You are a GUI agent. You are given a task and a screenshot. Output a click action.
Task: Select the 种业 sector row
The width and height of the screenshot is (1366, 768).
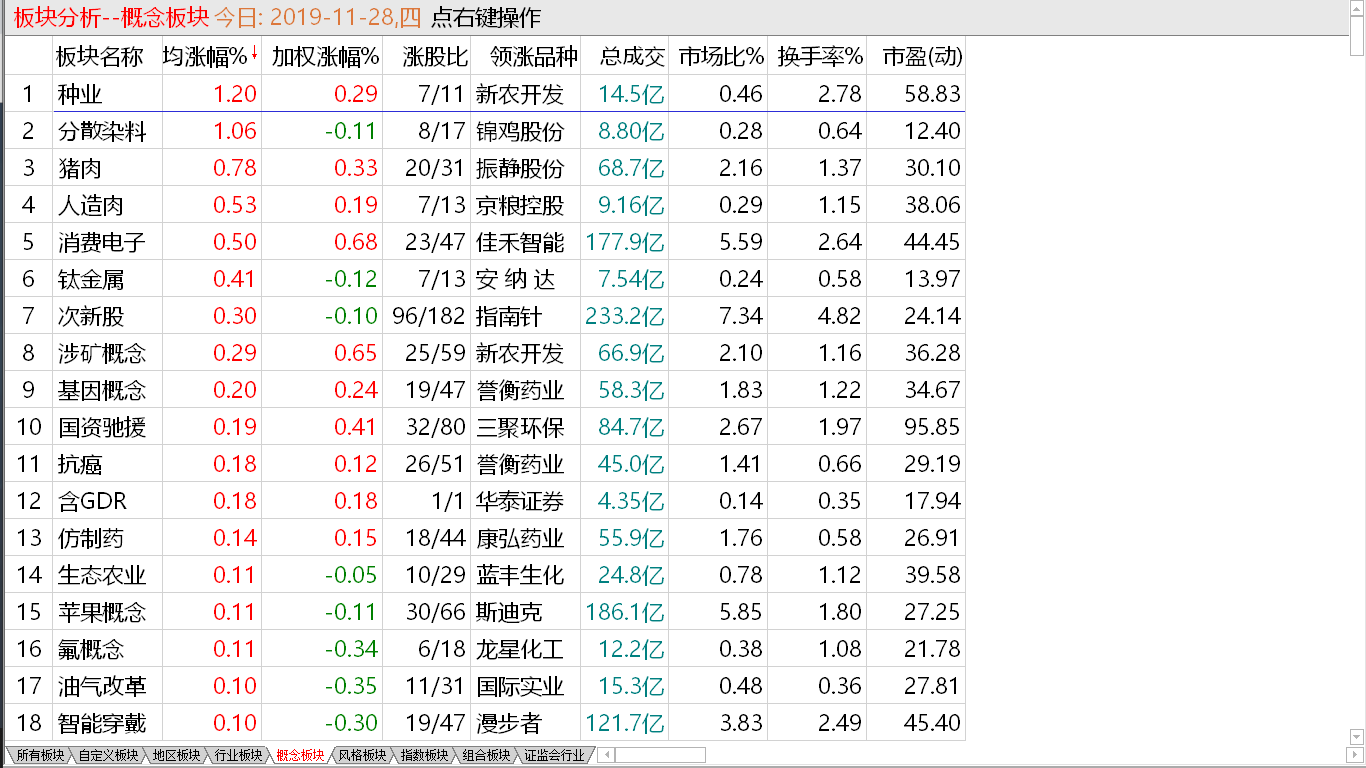(485, 94)
